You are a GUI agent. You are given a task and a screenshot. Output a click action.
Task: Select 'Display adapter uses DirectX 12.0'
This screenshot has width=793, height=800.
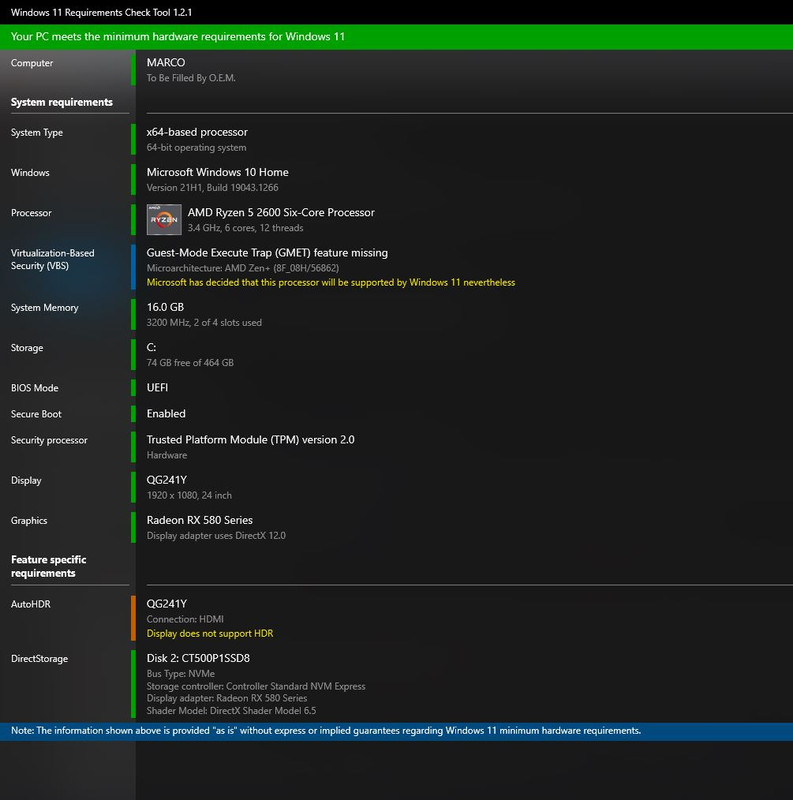(216, 536)
